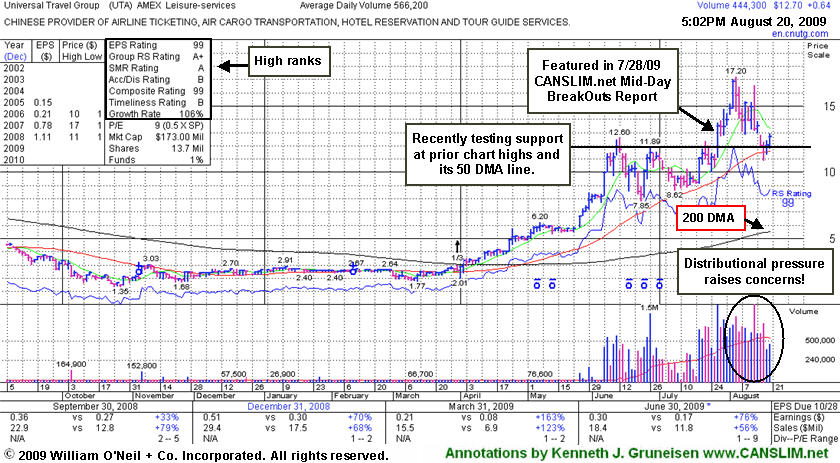Screen dimensions: 840x463
Task: Click the 5:02PM August 20, 2009 timestamp
Action: (x=754, y=22)
